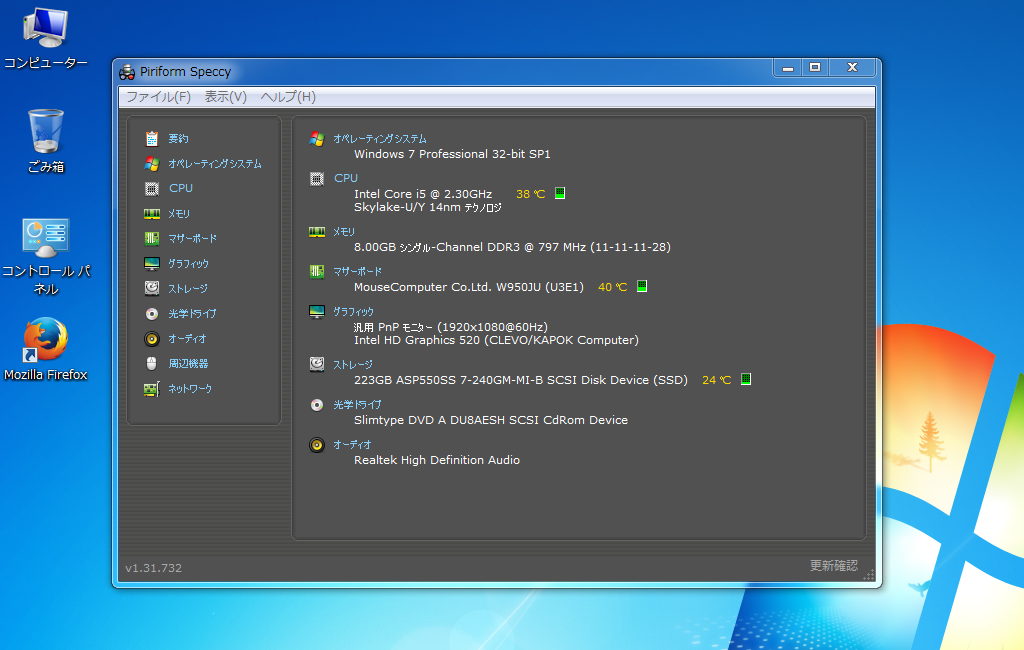Select the オーディオ speaker icon in sidebar

pos(152,338)
